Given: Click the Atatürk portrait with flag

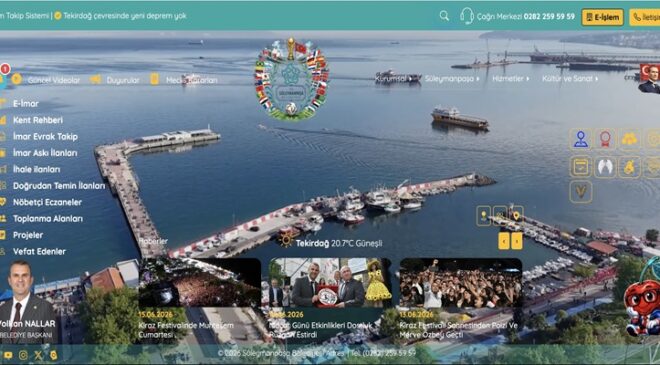Looking at the screenshot, I should tap(649, 79).
